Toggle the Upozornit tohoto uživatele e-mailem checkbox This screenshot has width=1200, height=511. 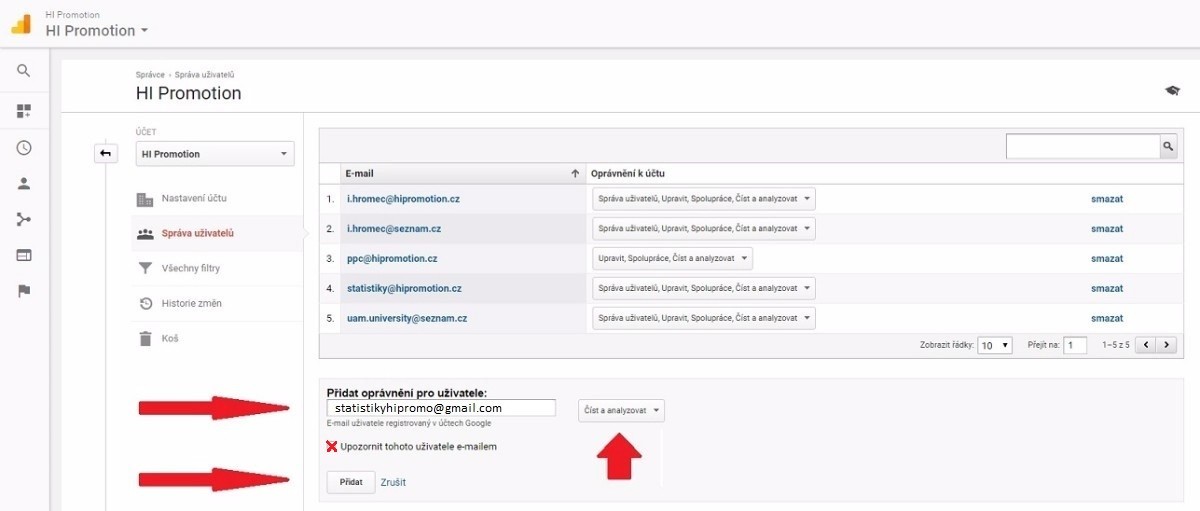[332, 446]
